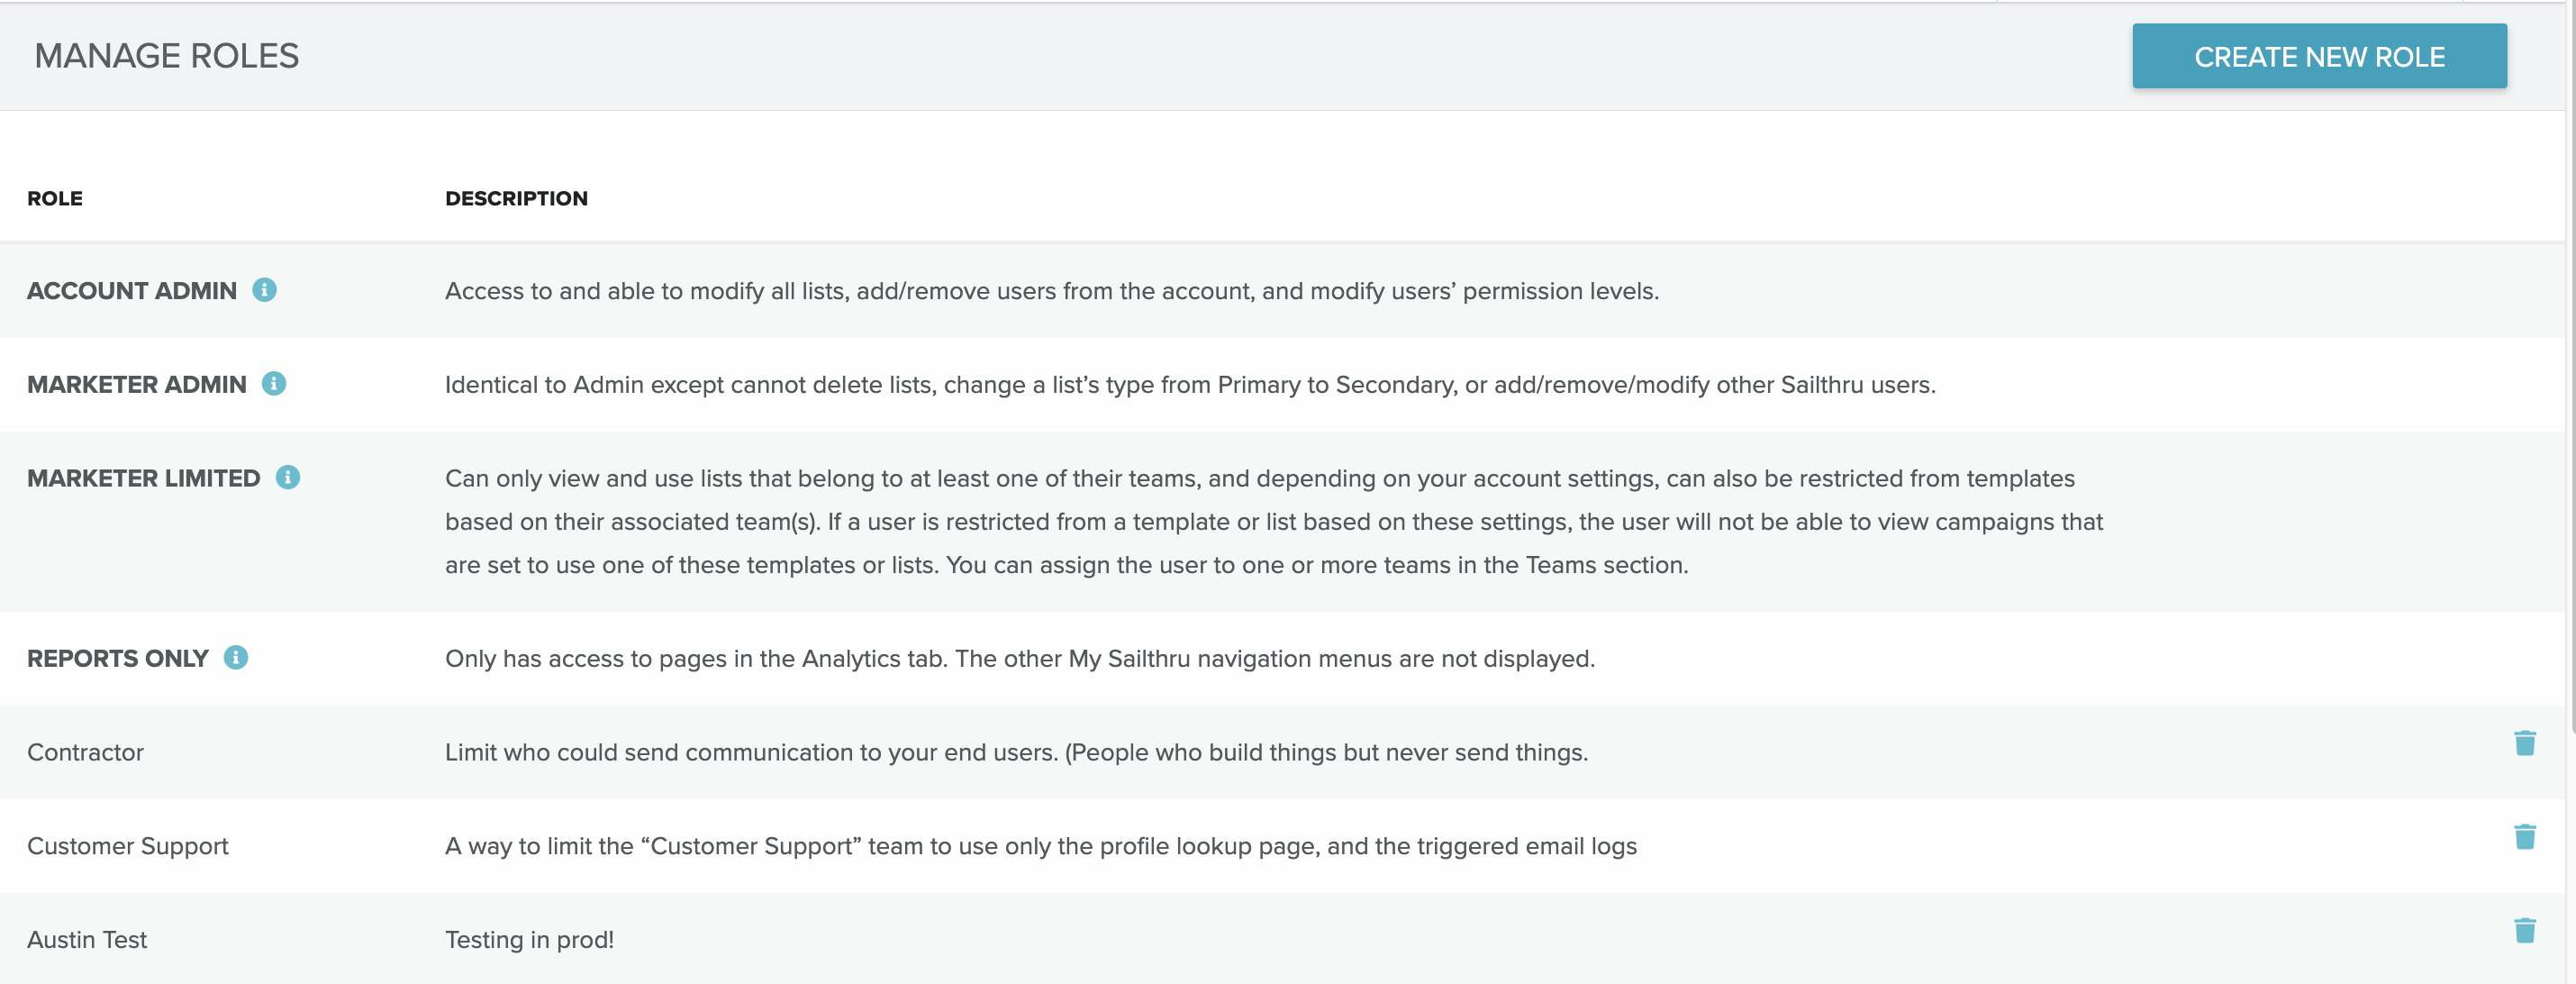This screenshot has width=2576, height=984.
Task: Click the Account Admin role name
Action: pos(131,291)
